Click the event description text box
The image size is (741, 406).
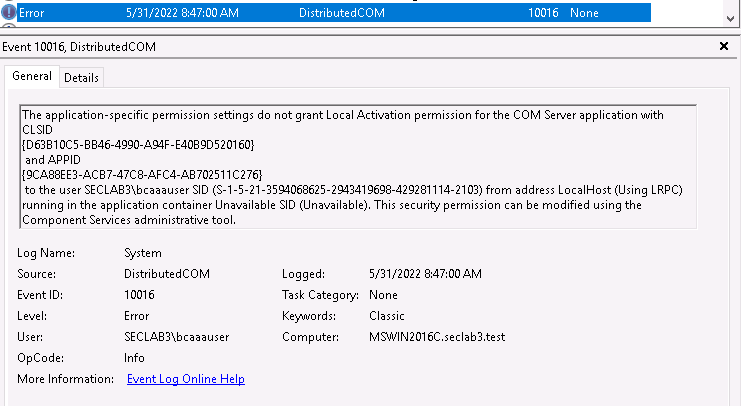(x=358, y=167)
